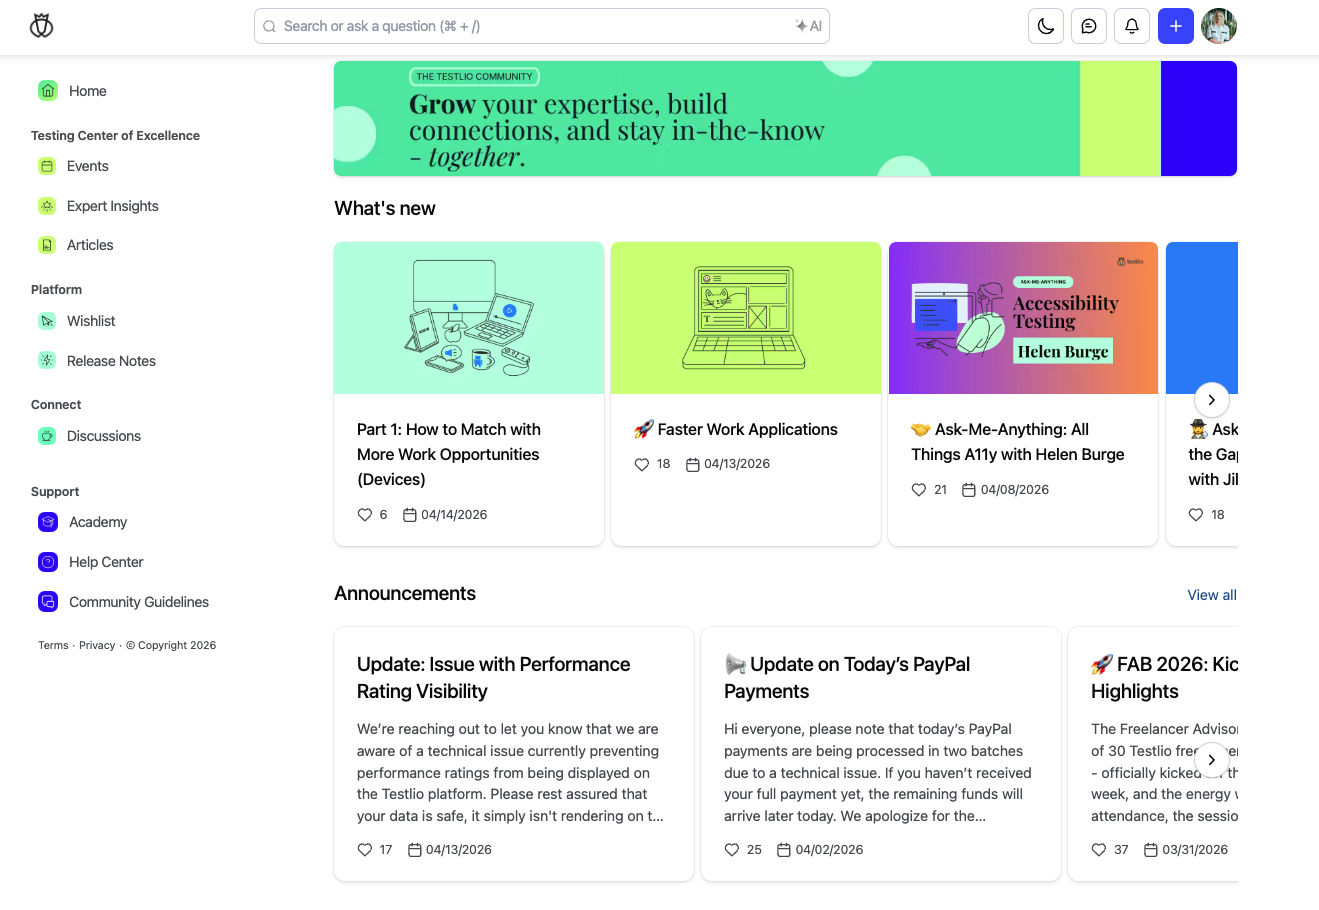Viewport: 1319px width, 910px height.
Task: Open Discussions page
Action: click(x=103, y=436)
